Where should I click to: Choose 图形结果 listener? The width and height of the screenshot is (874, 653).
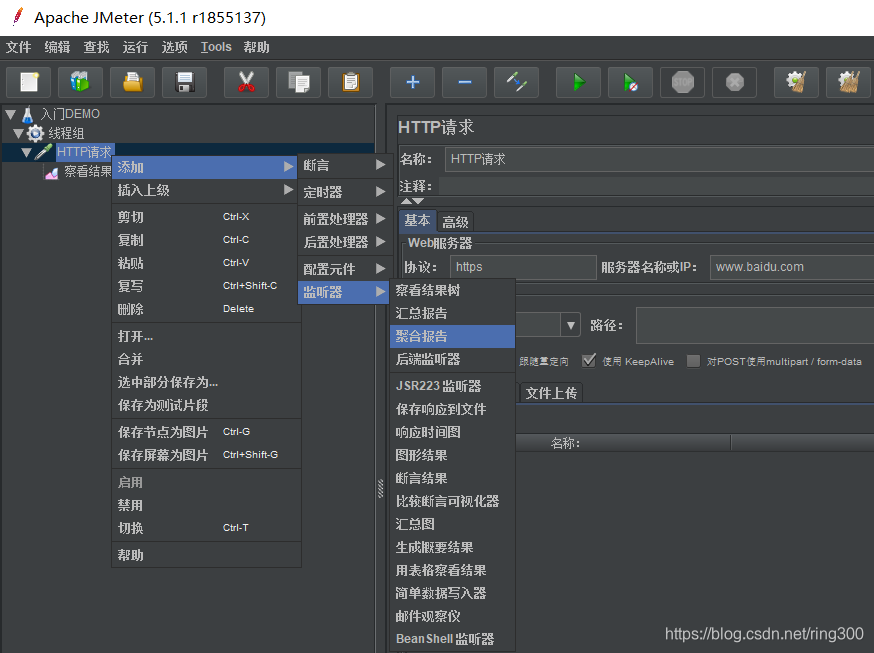(453, 455)
